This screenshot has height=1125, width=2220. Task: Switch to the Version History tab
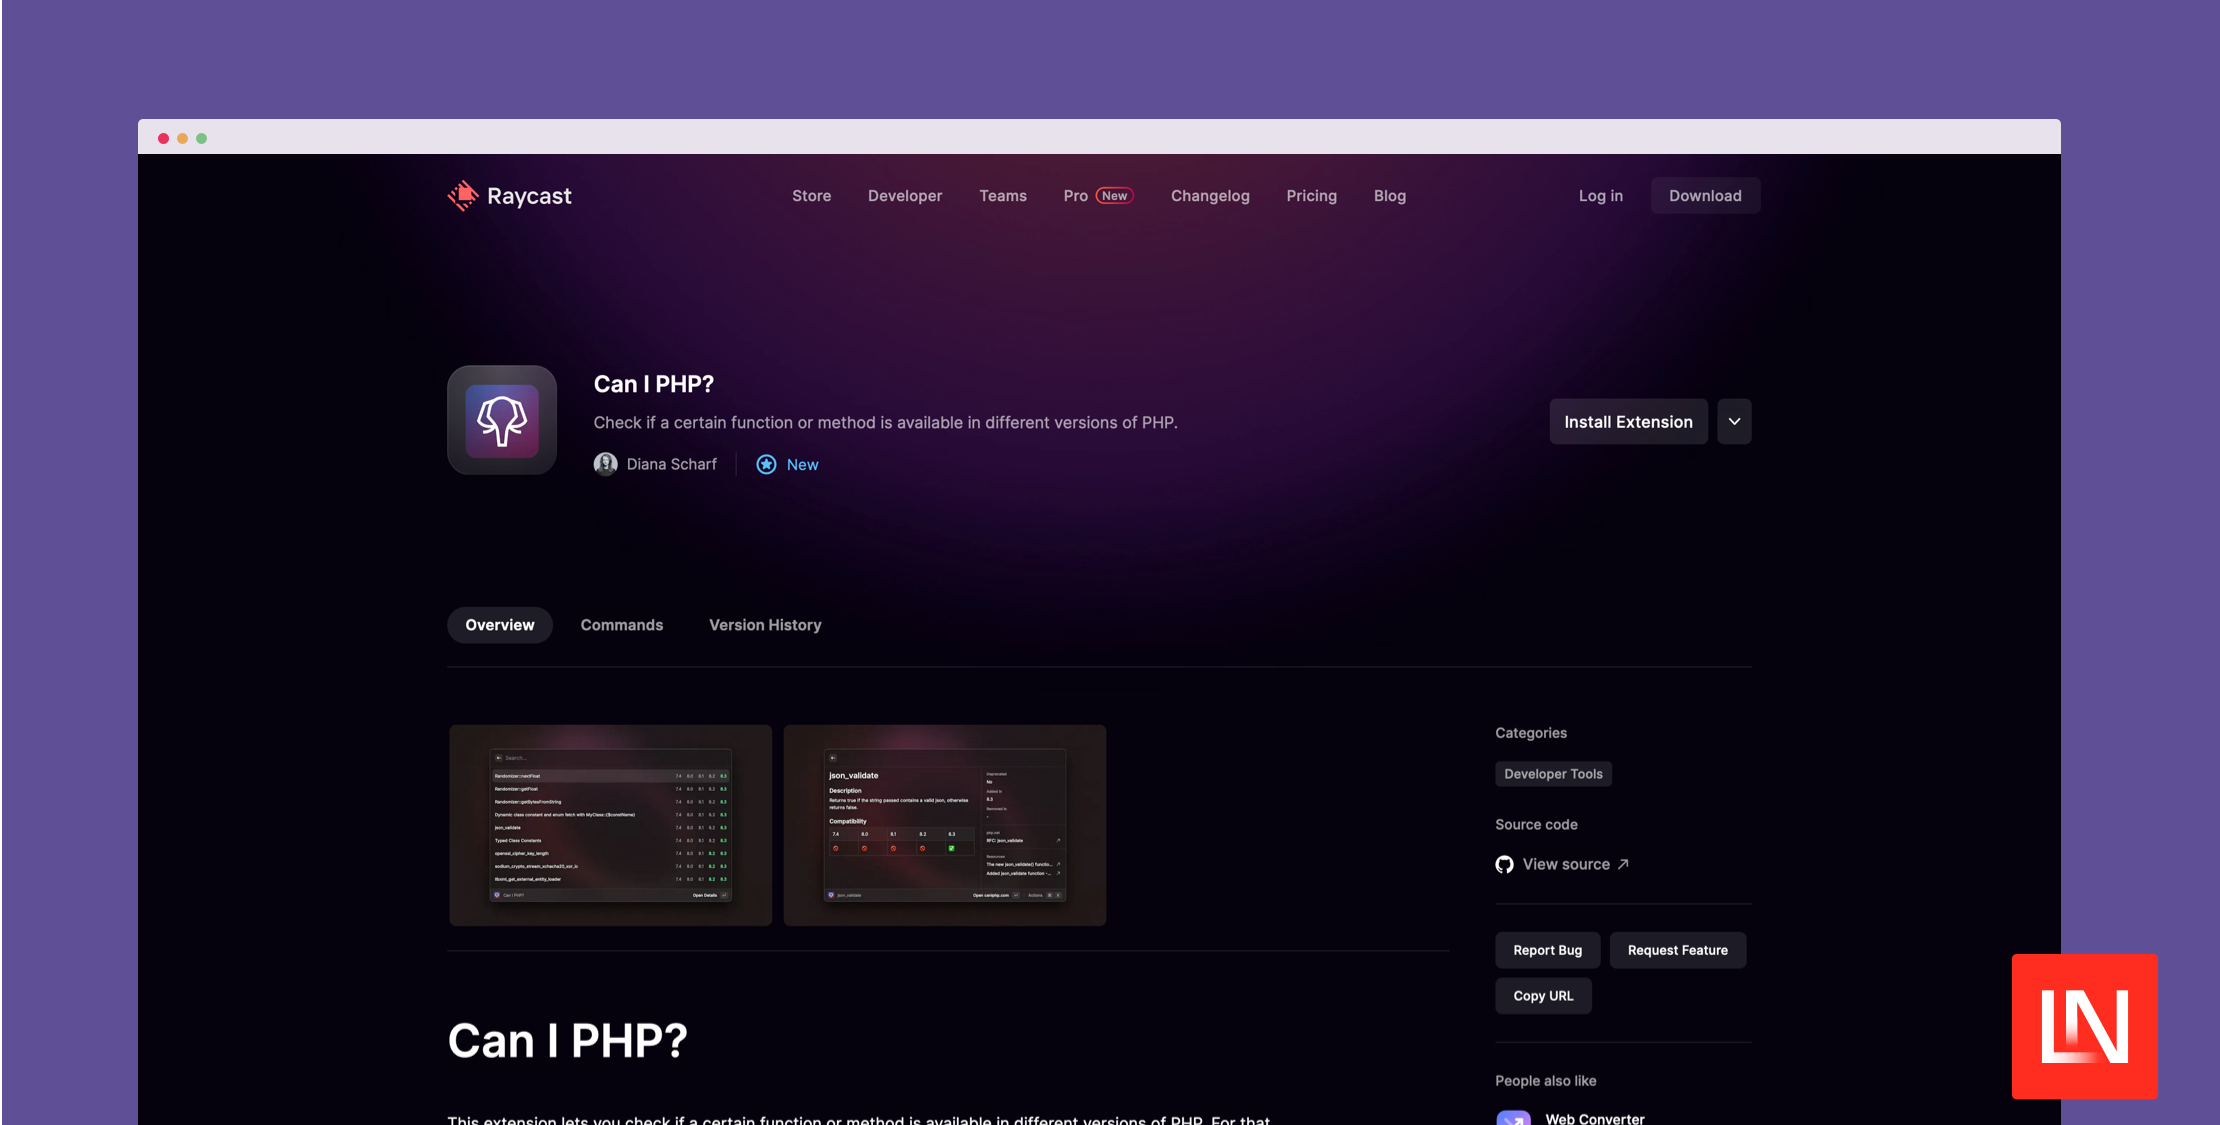tap(765, 625)
